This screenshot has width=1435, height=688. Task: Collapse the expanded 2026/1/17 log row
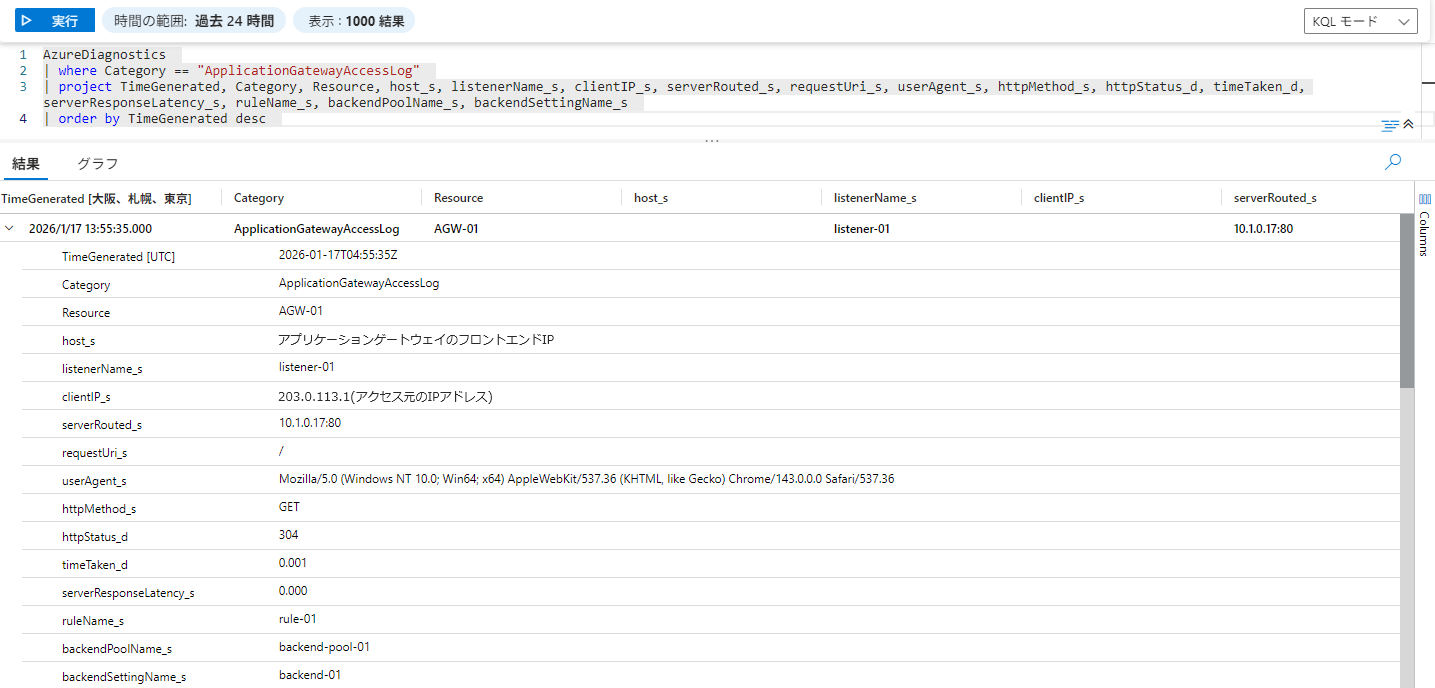pos(10,228)
